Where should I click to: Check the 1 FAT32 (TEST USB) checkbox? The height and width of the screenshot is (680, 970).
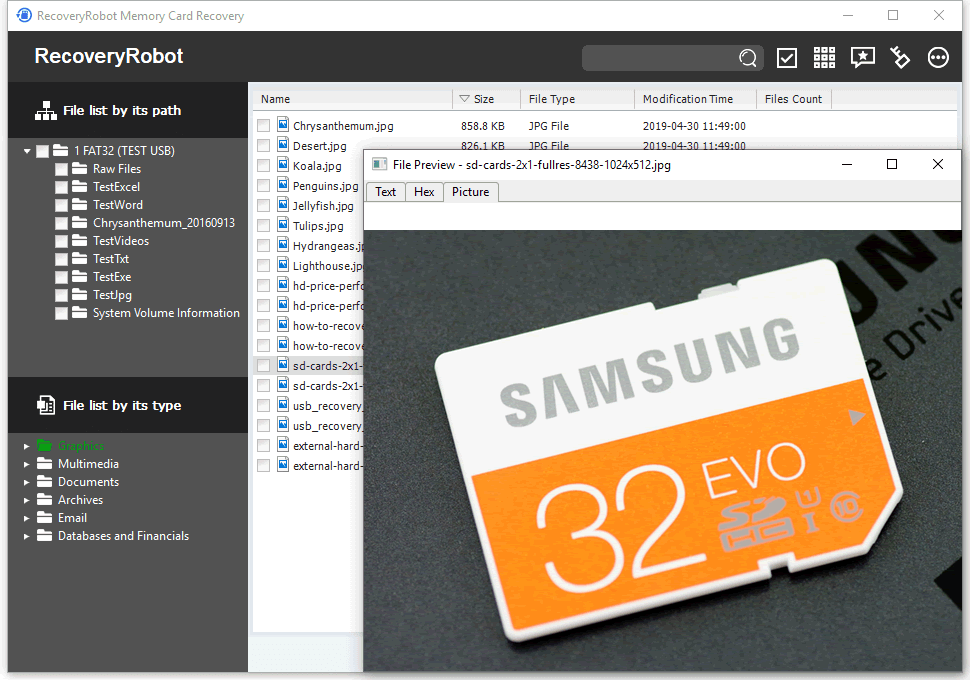[43, 151]
